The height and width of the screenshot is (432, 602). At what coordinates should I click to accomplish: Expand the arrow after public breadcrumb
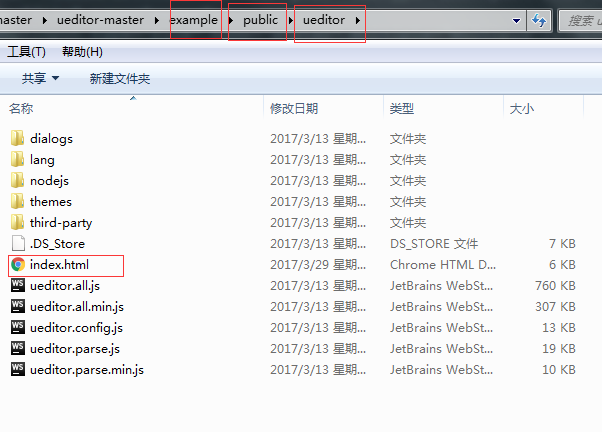(291, 20)
